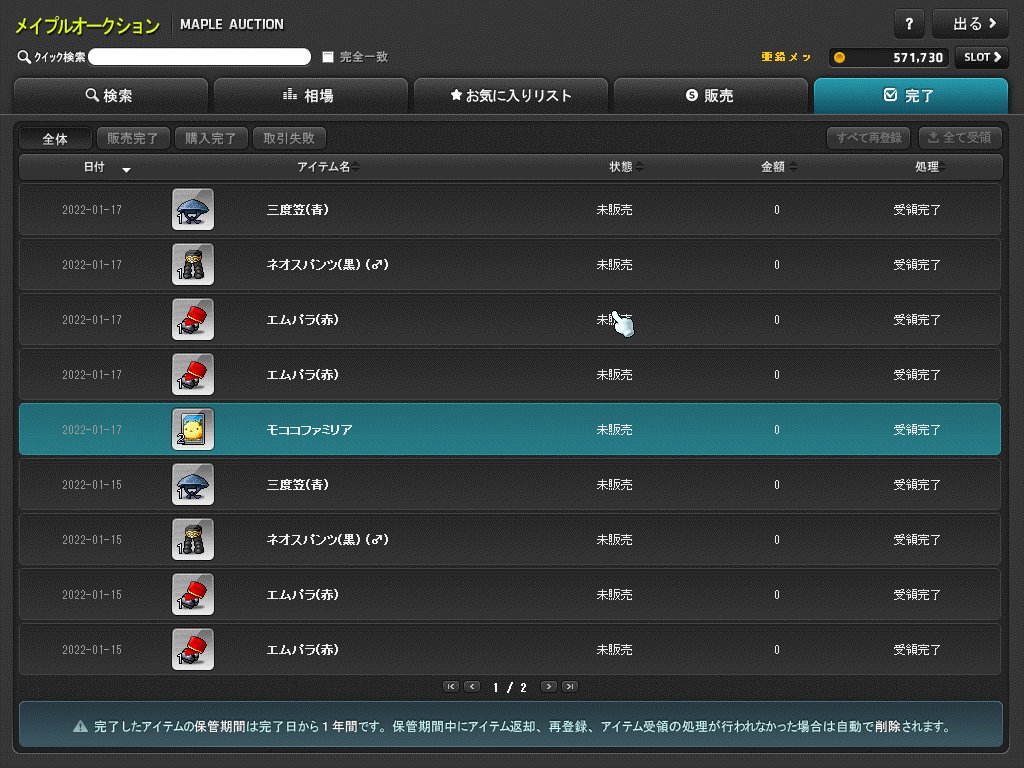Select the モココファミリア row name
This screenshot has height=768, width=1024.
[310, 430]
